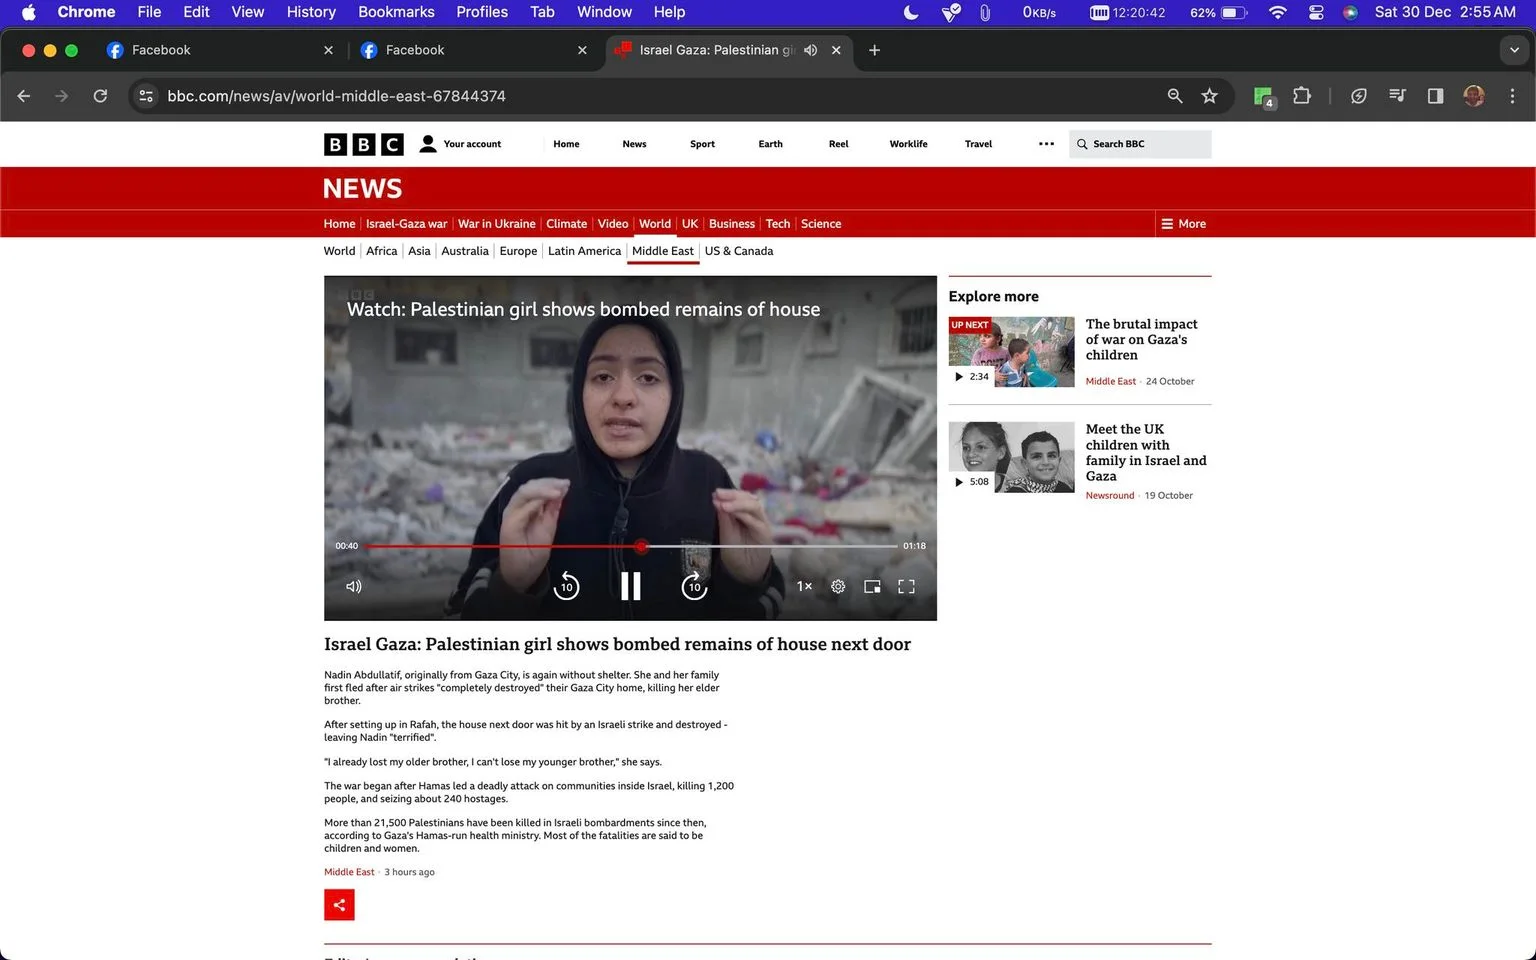Click the address bar URL
This screenshot has height=960, width=1536.
coord(336,96)
